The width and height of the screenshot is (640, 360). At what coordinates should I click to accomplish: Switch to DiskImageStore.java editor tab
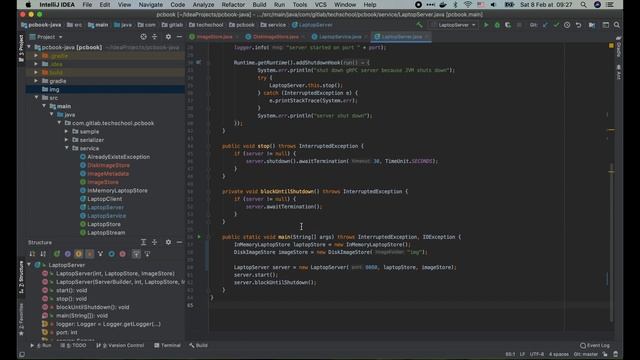276,37
